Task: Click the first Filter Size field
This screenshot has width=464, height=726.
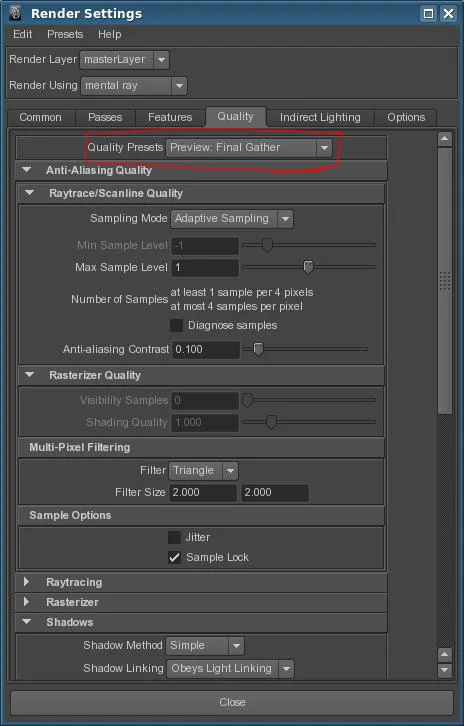Action: (x=203, y=493)
